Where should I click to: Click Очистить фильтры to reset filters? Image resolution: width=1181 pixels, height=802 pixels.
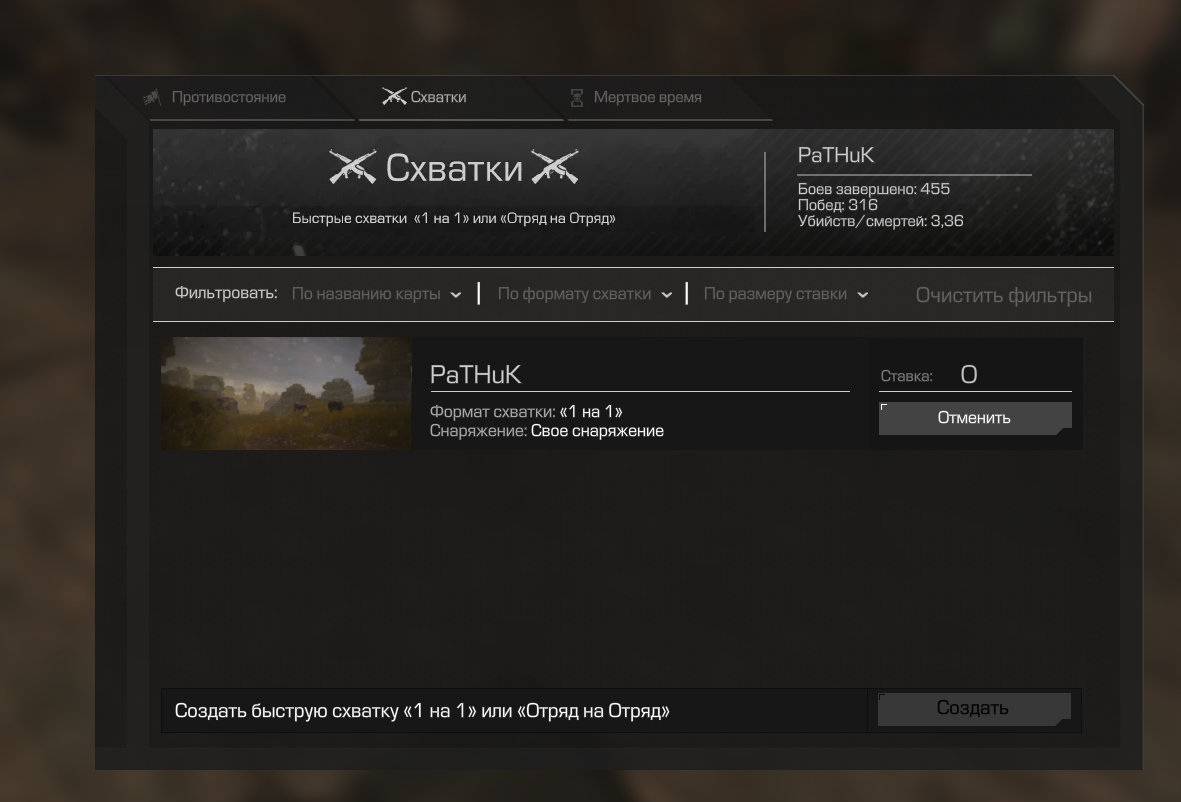[x=1003, y=295]
